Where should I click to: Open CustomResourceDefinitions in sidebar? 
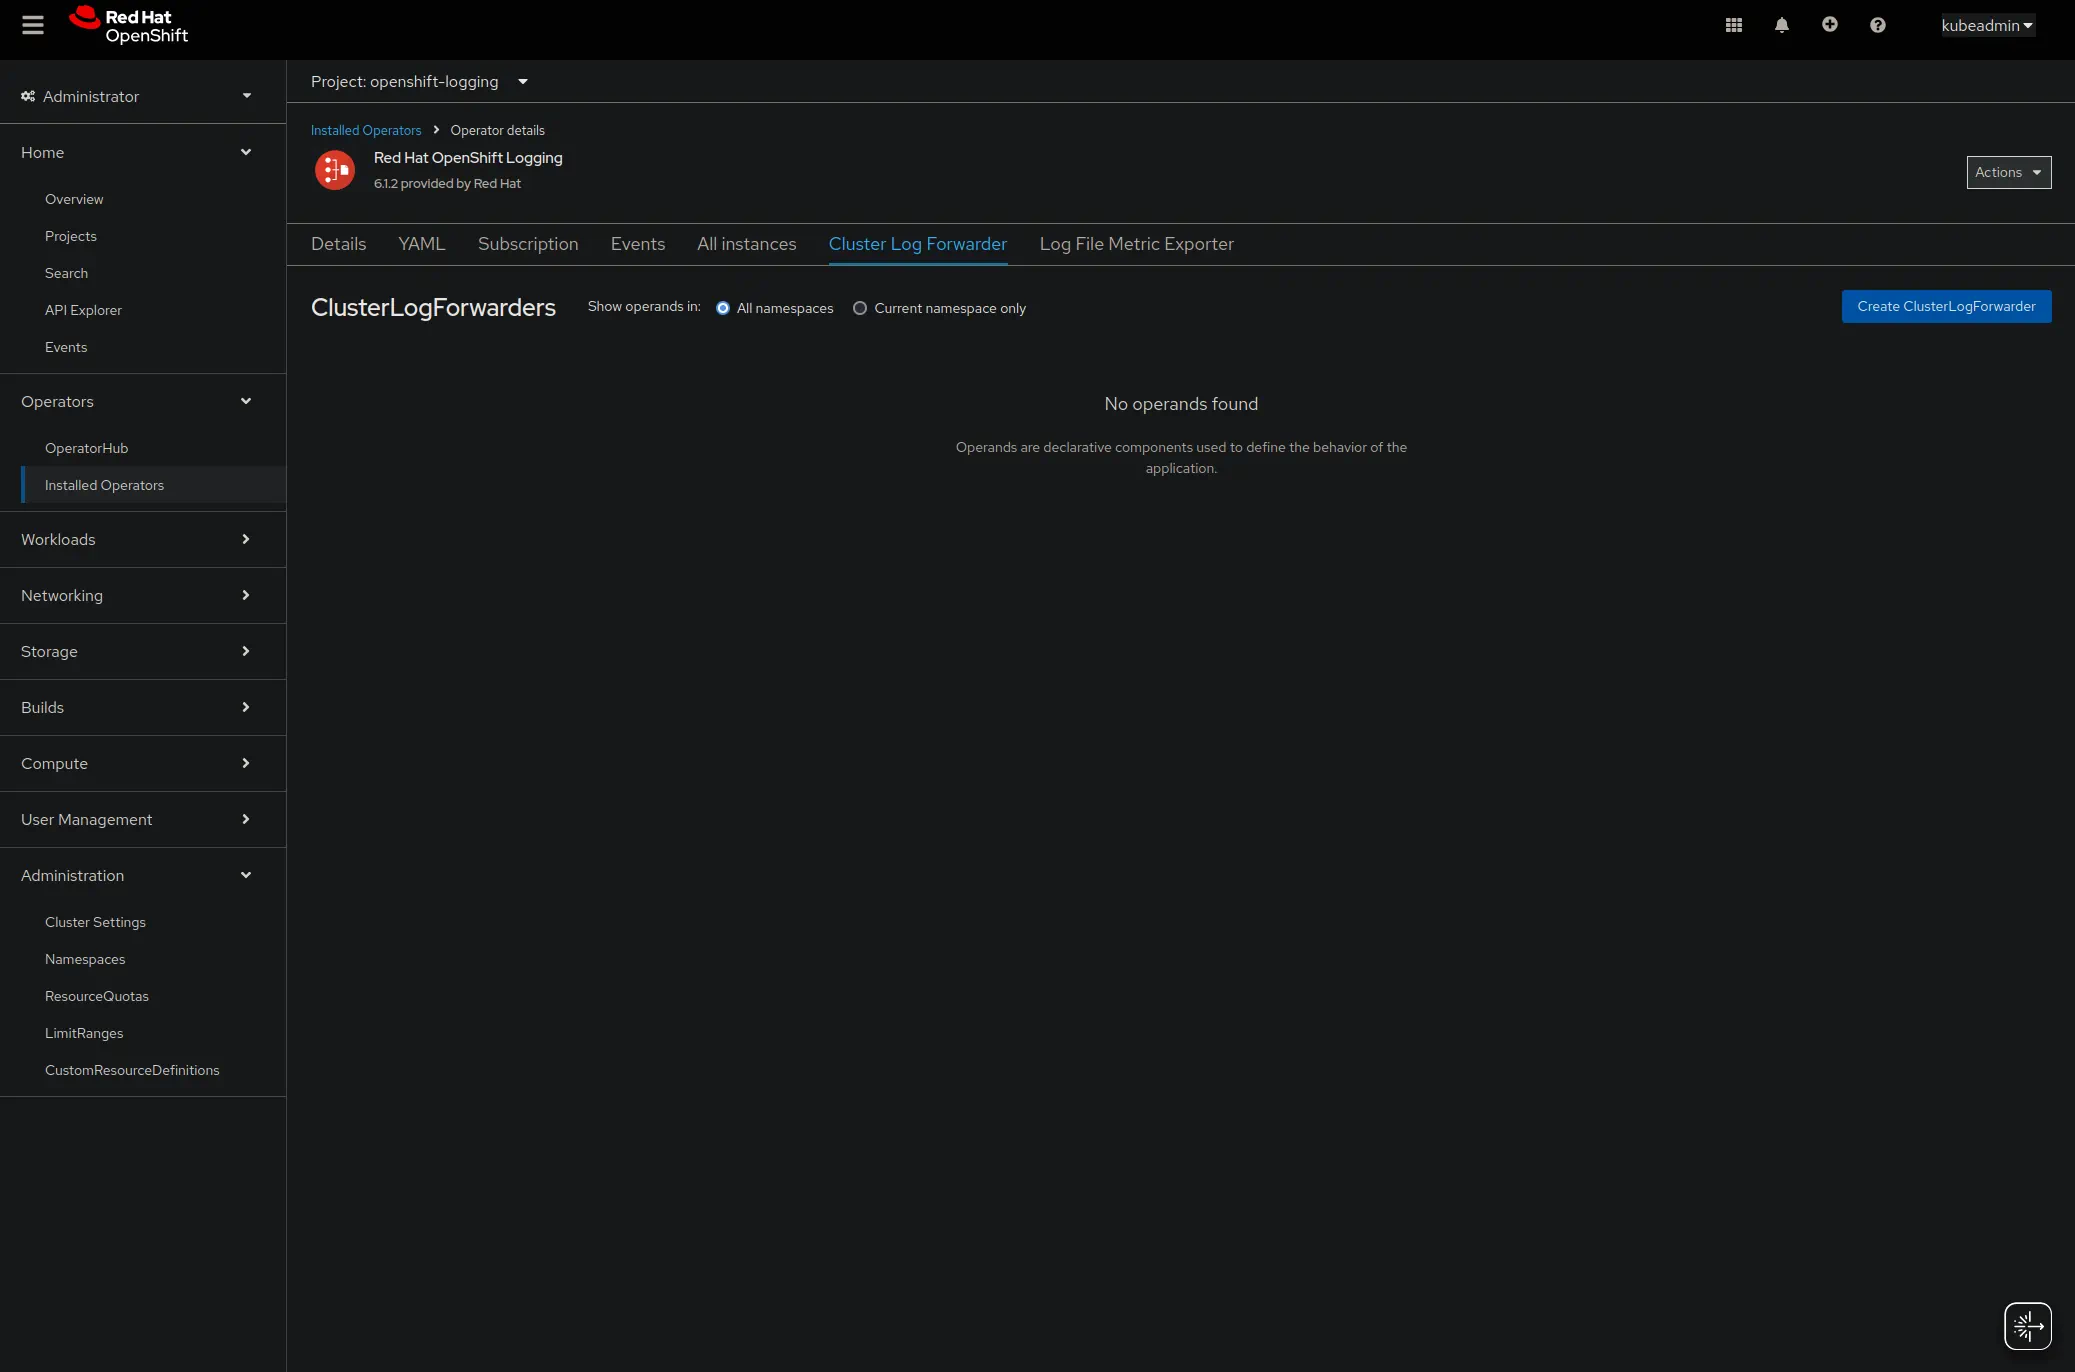(x=132, y=1070)
